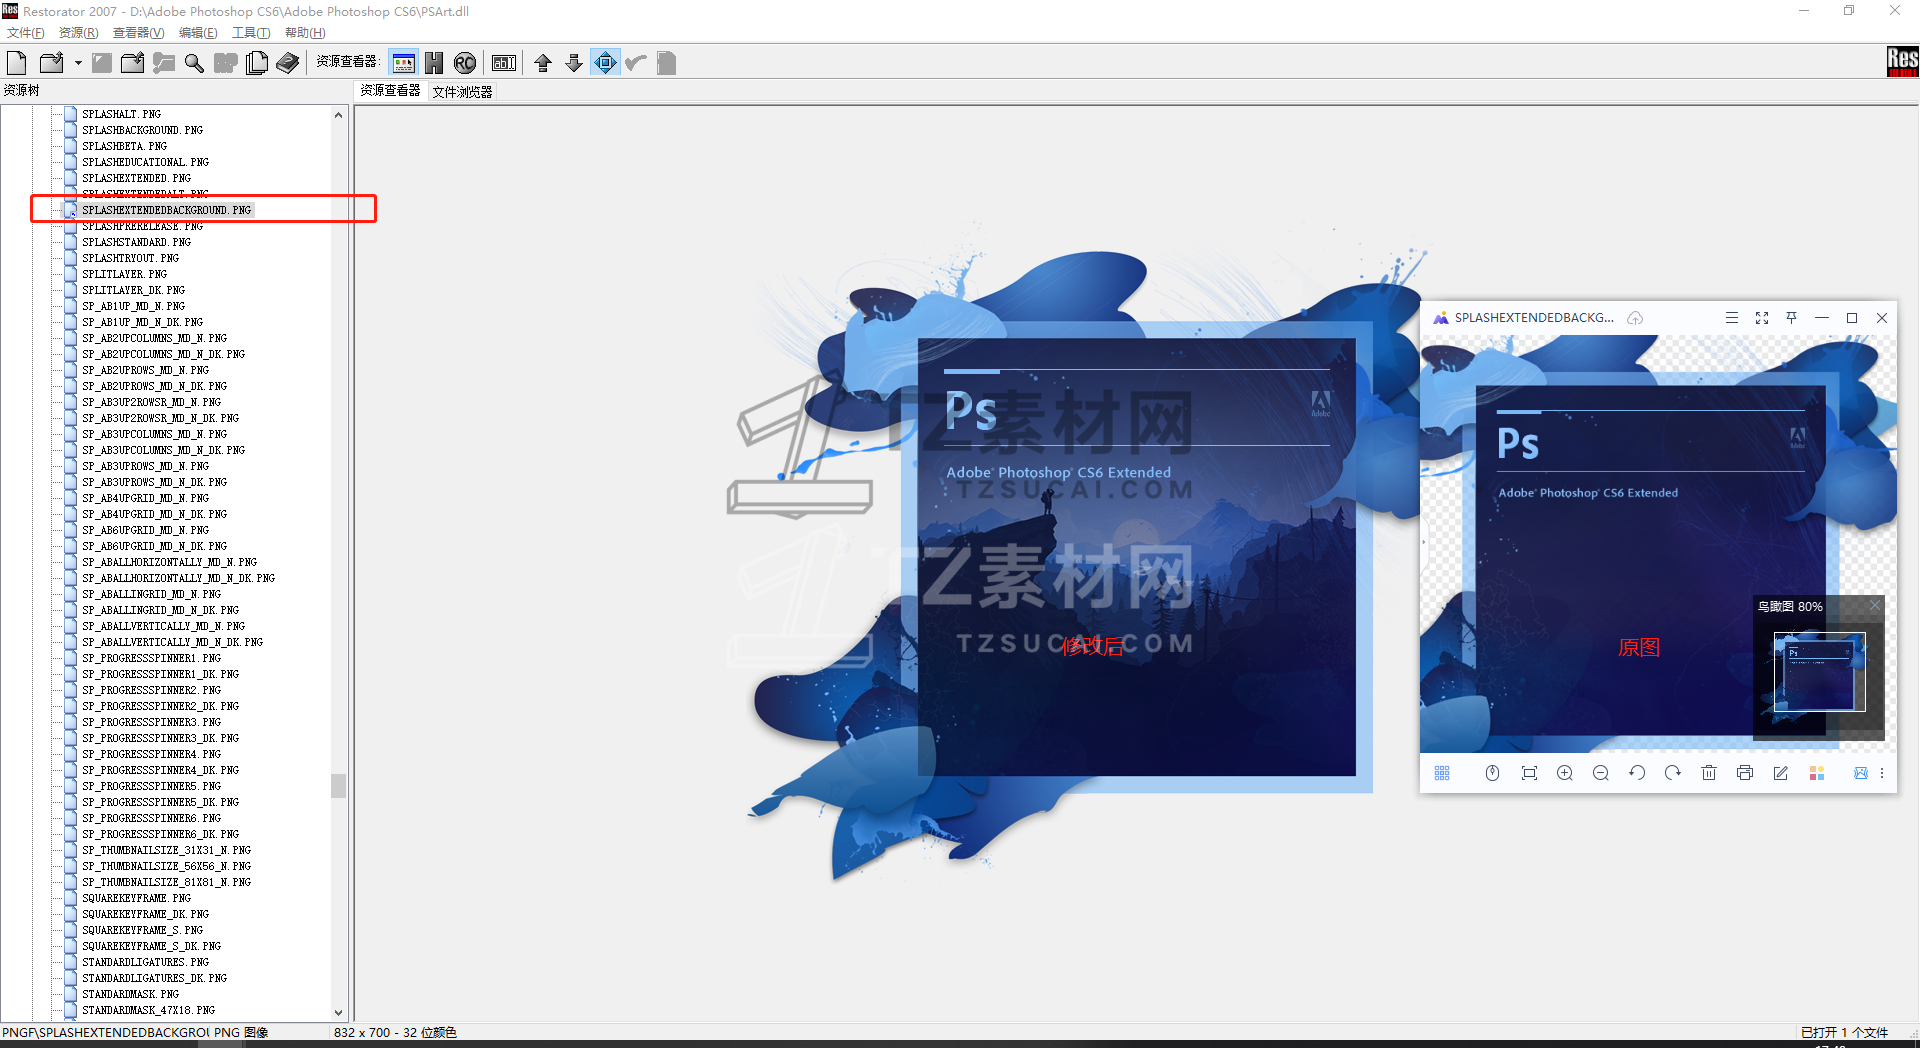Select SQUAREKEYFRAME.PNG resource

coord(136,898)
